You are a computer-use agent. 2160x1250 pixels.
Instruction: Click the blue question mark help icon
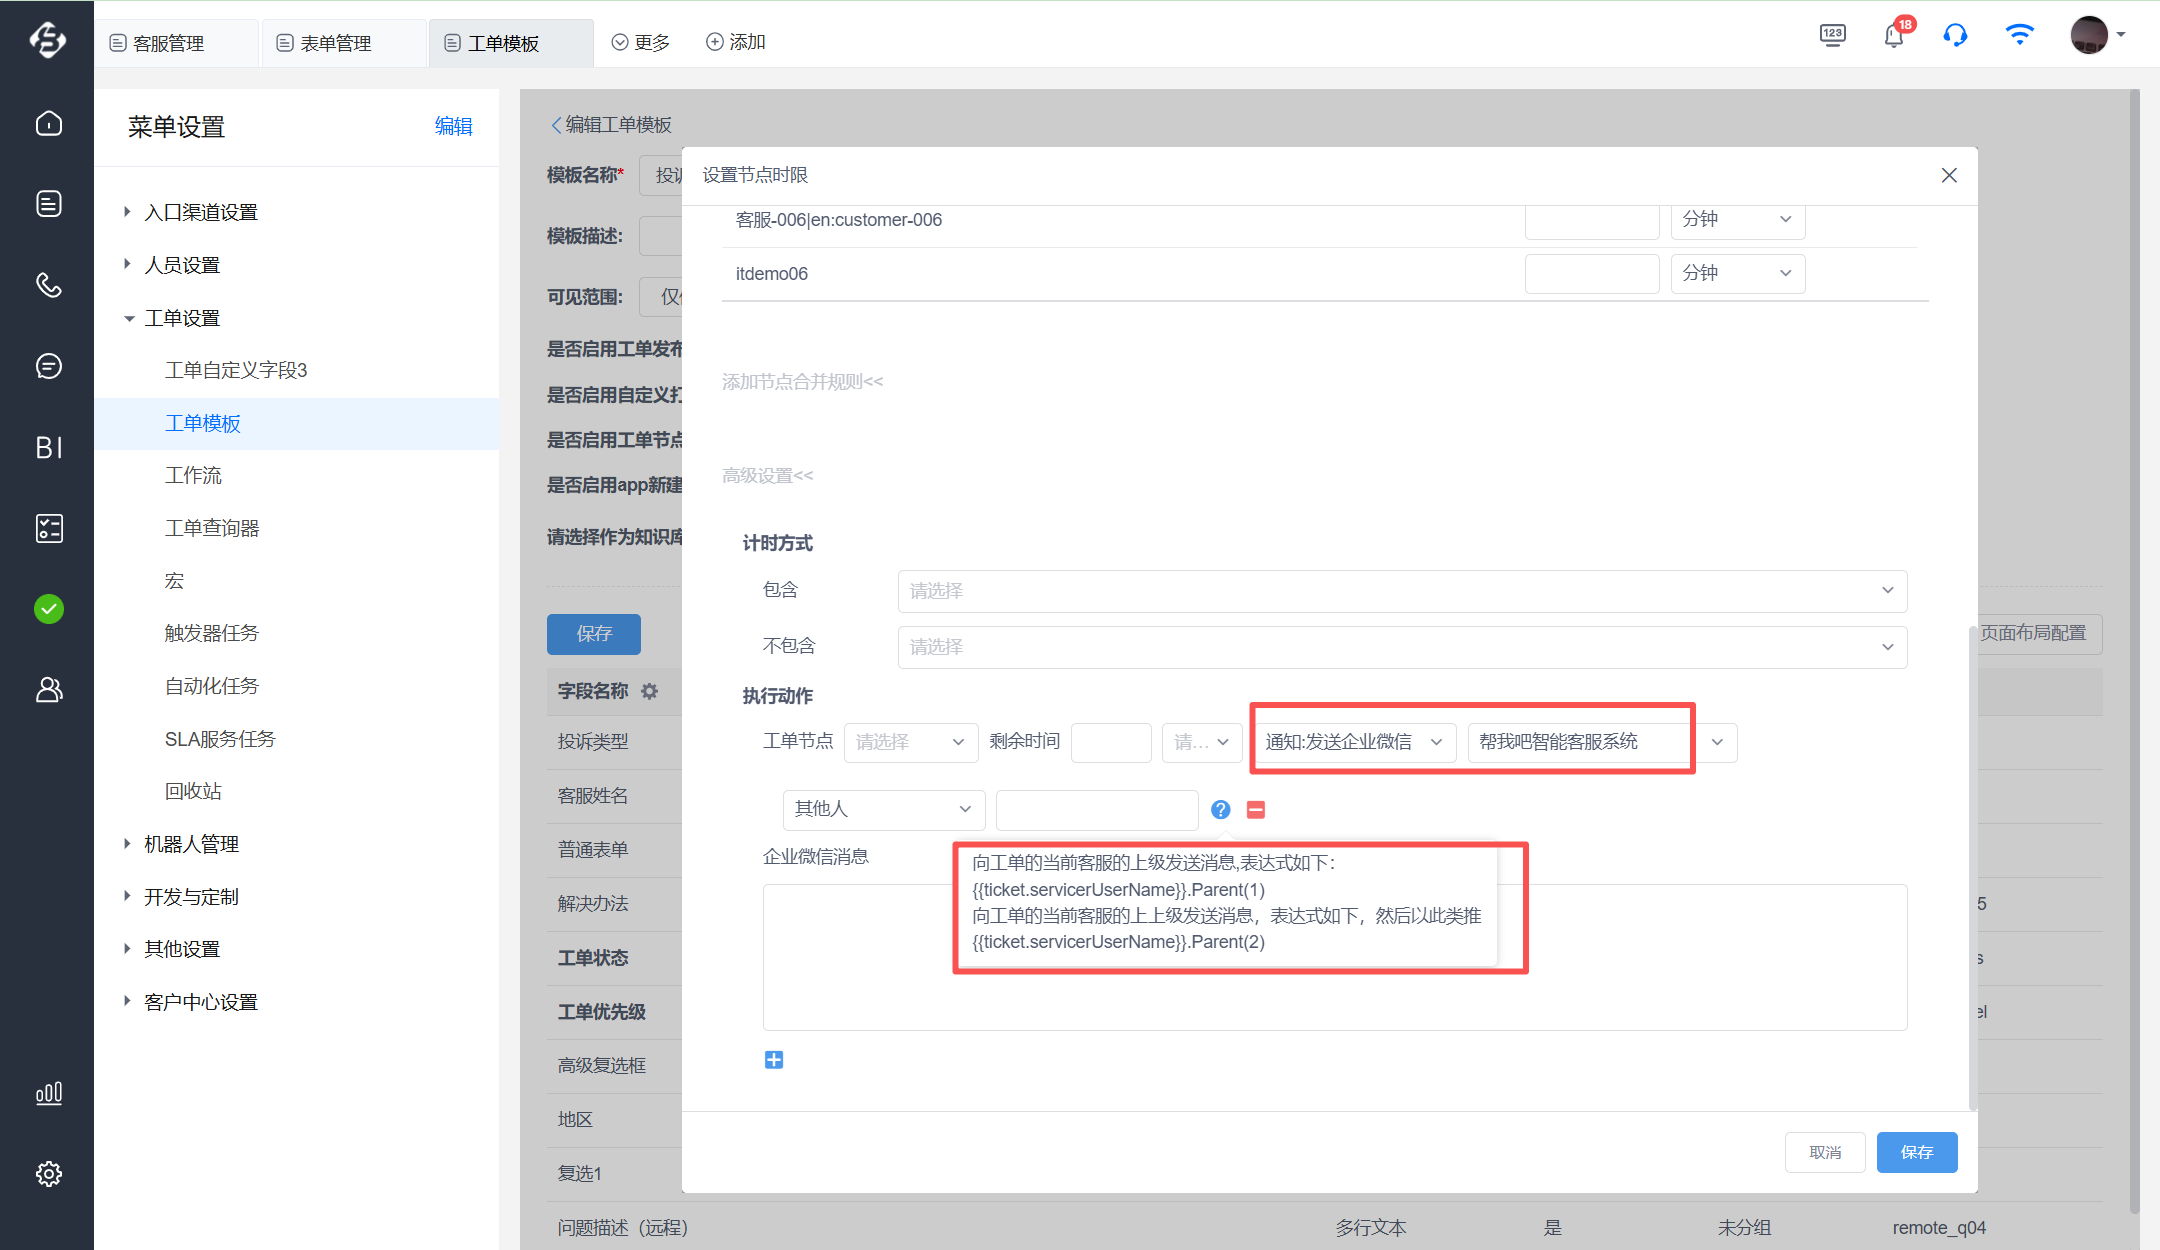1220,809
